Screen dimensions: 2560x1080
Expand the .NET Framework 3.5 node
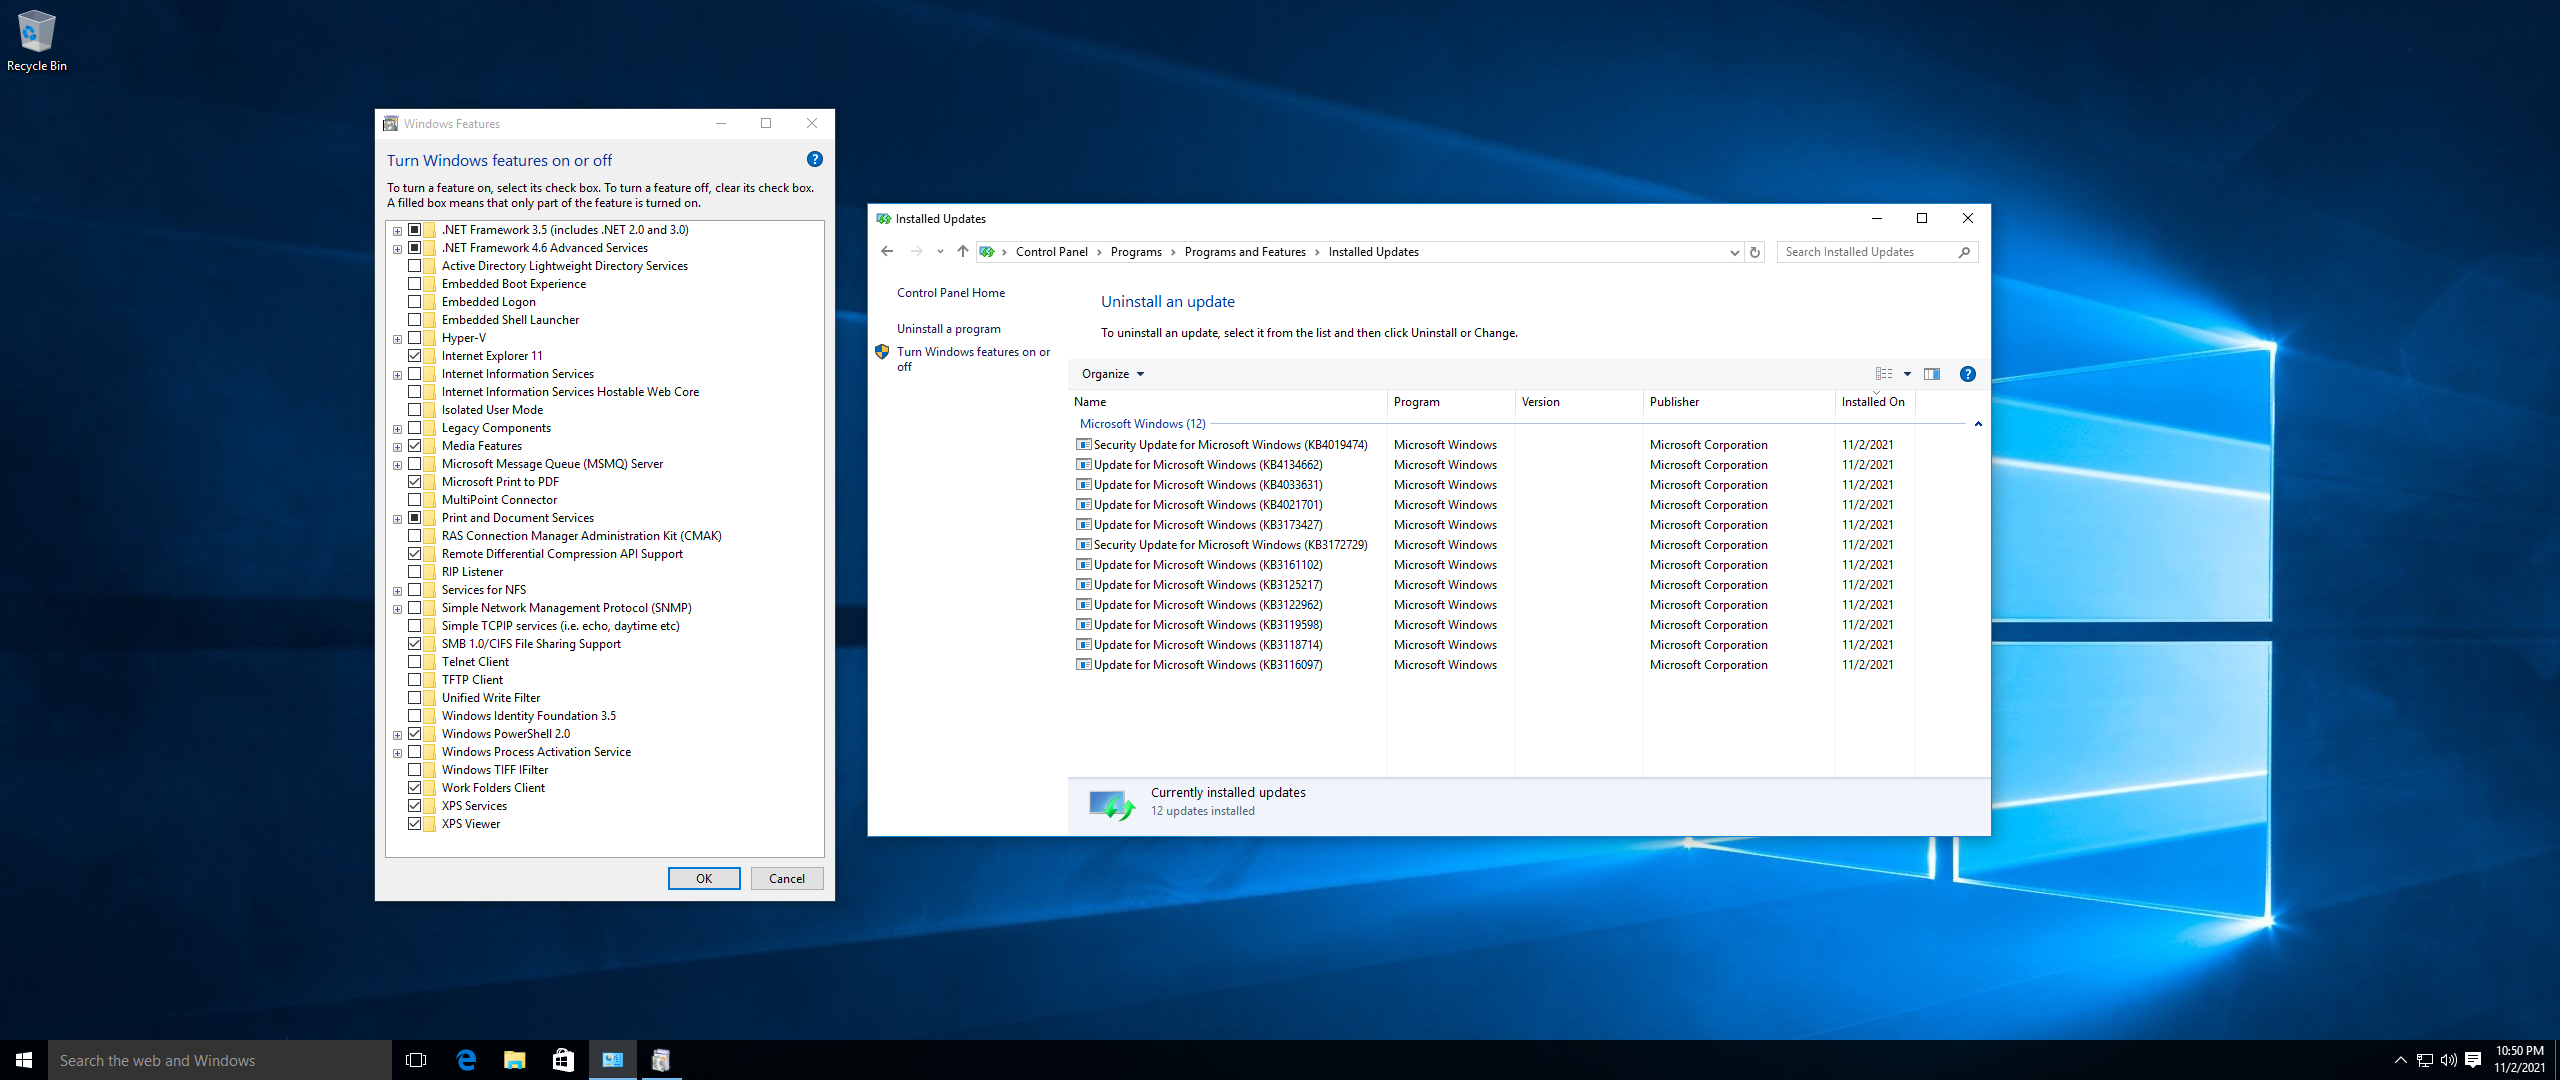click(x=398, y=231)
